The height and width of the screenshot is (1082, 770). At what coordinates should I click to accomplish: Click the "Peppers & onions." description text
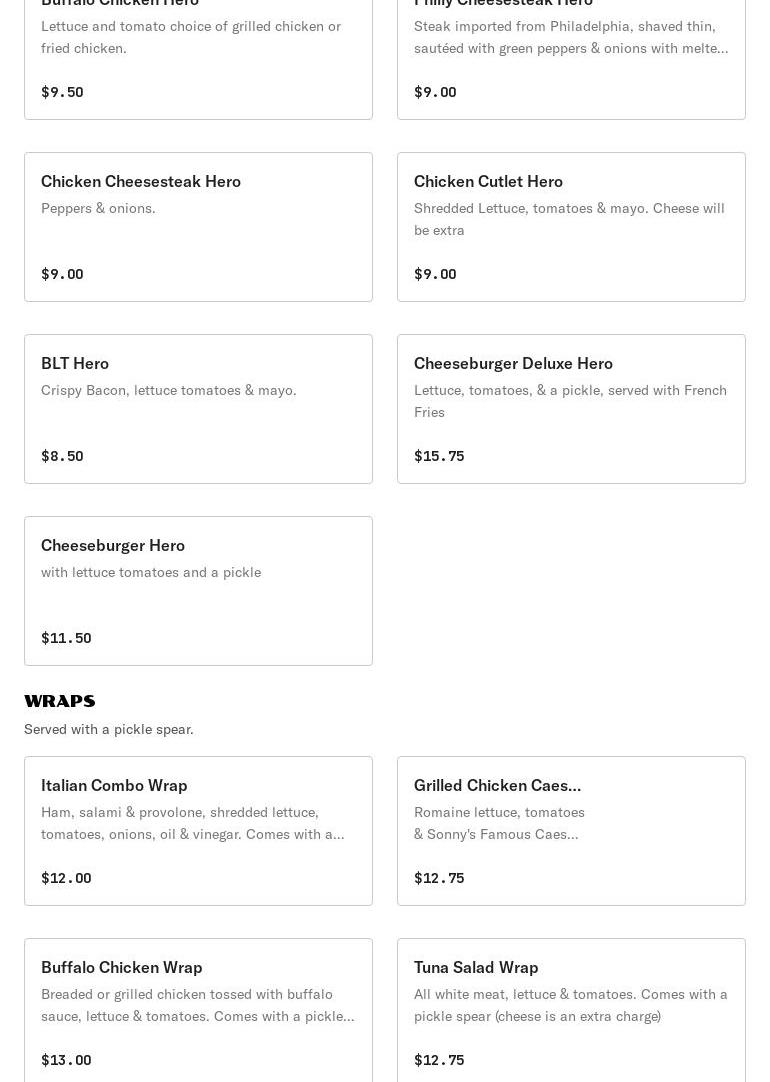(98, 208)
